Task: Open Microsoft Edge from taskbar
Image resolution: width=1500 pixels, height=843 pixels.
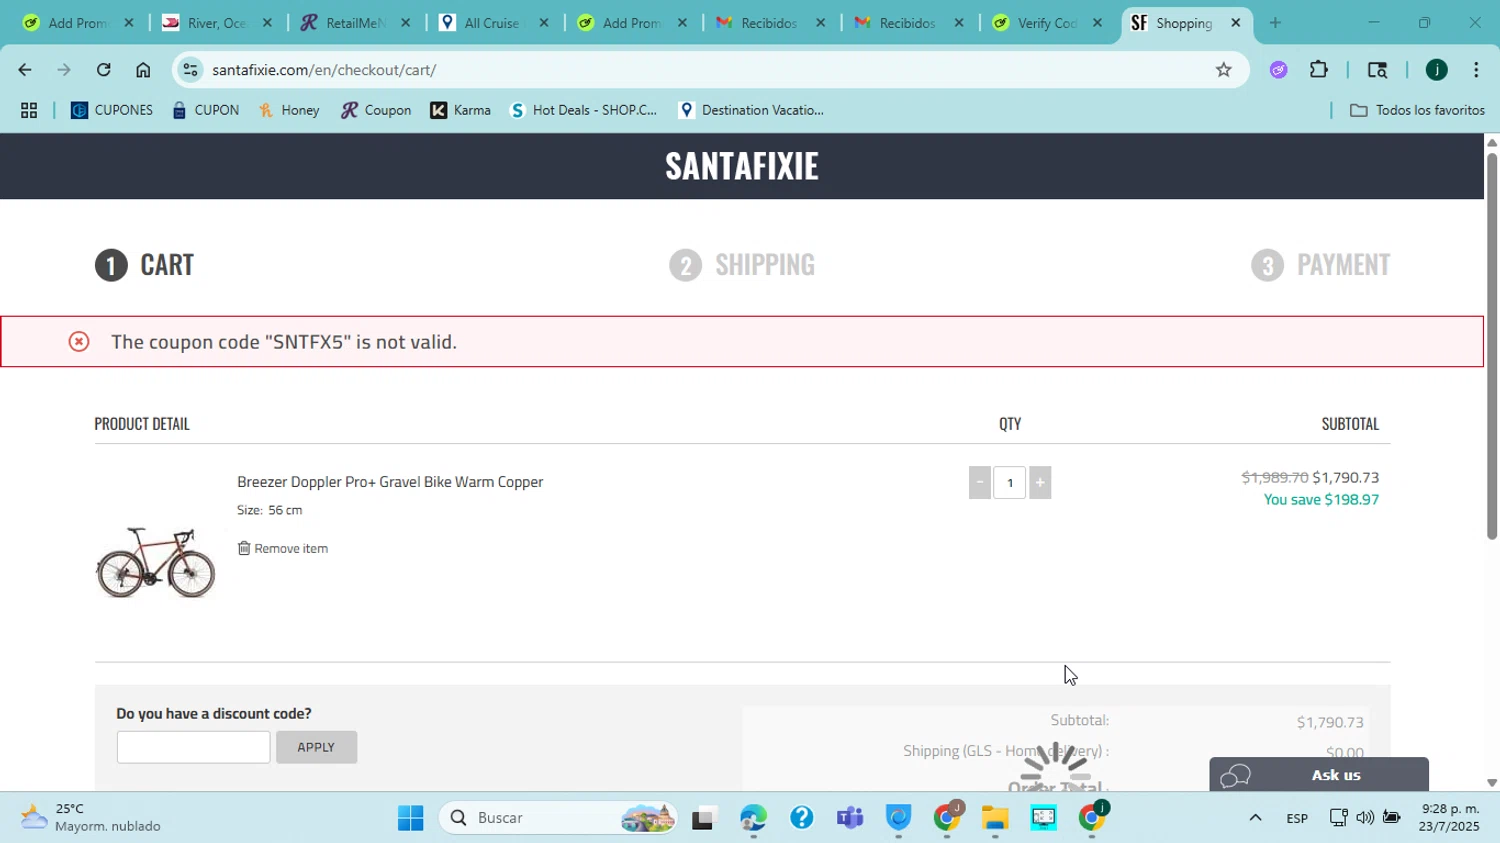Action: 753,818
